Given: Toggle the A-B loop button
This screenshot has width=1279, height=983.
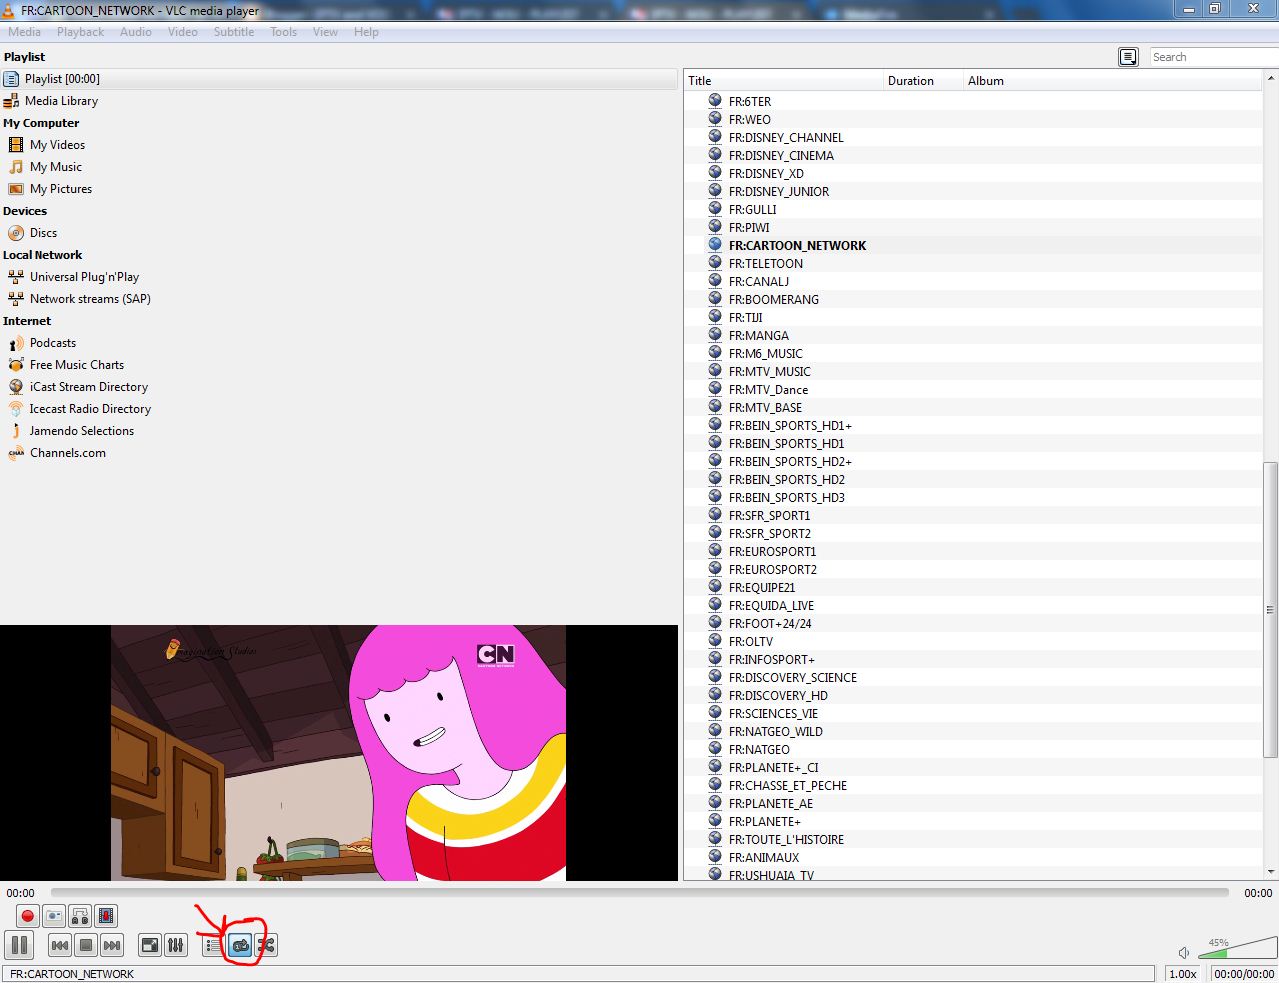Looking at the screenshot, I should 80,915.
